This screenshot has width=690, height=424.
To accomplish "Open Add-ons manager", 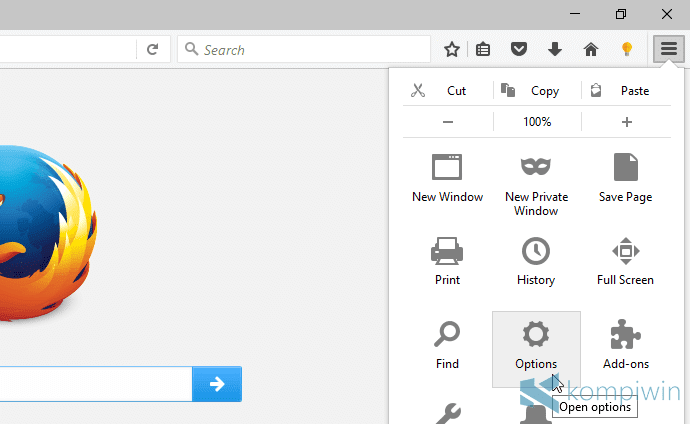I will tap(625, 345).
